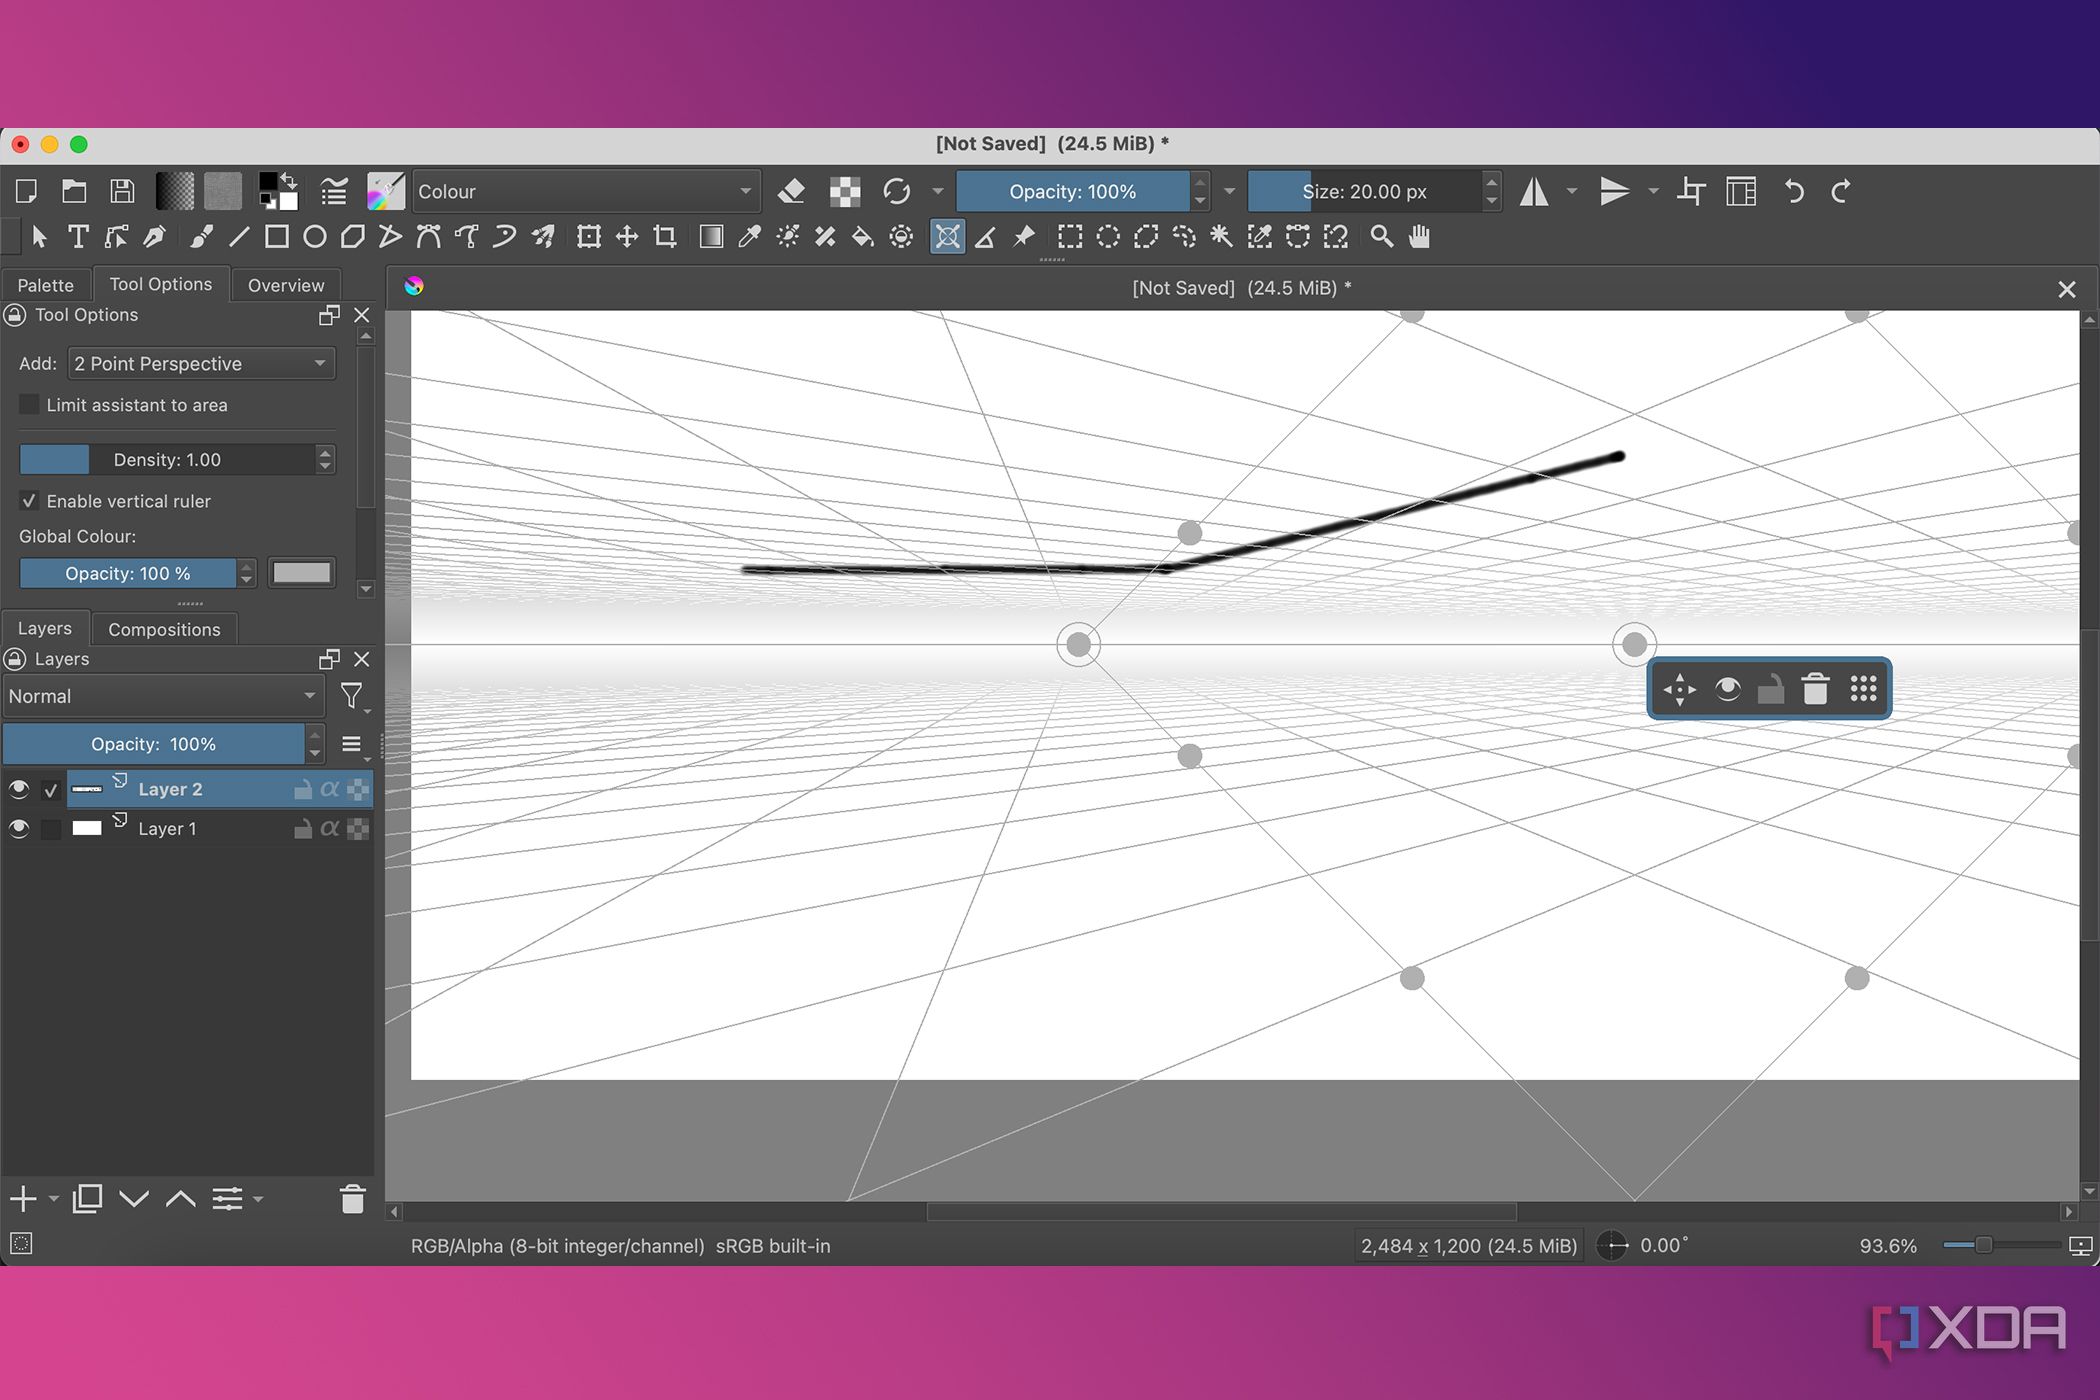The height and width of the screenshot is (1400, 2100).
Task: Select the Pan hand tool
Action: (1419, 237)
